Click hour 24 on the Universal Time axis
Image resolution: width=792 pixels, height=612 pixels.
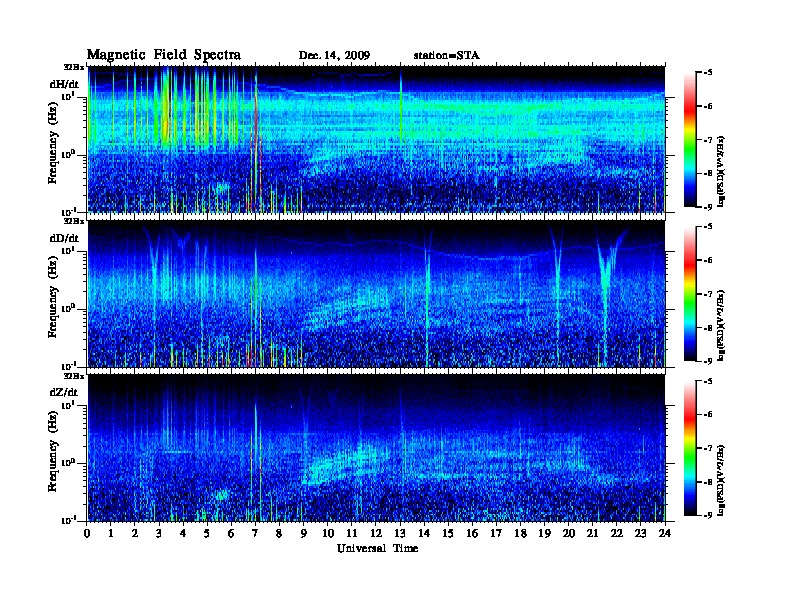pos(665,533)
